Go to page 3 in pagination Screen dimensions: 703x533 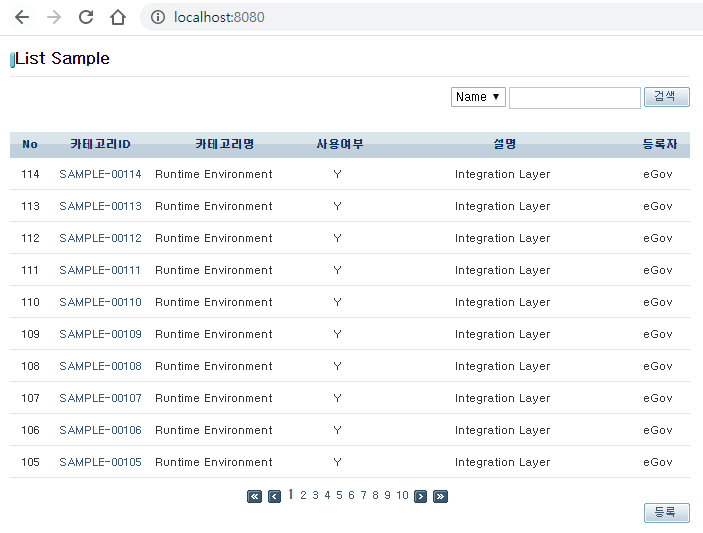point(316,495)
